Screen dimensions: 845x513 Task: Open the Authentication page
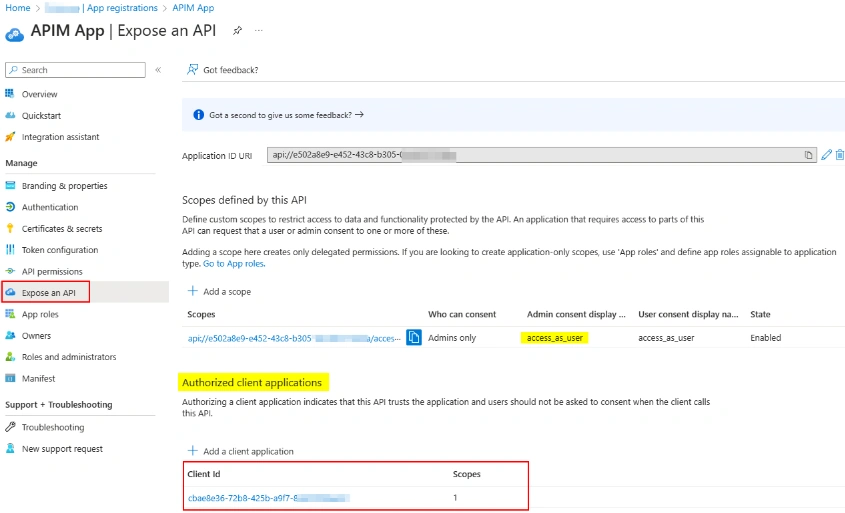pos(50,207)
